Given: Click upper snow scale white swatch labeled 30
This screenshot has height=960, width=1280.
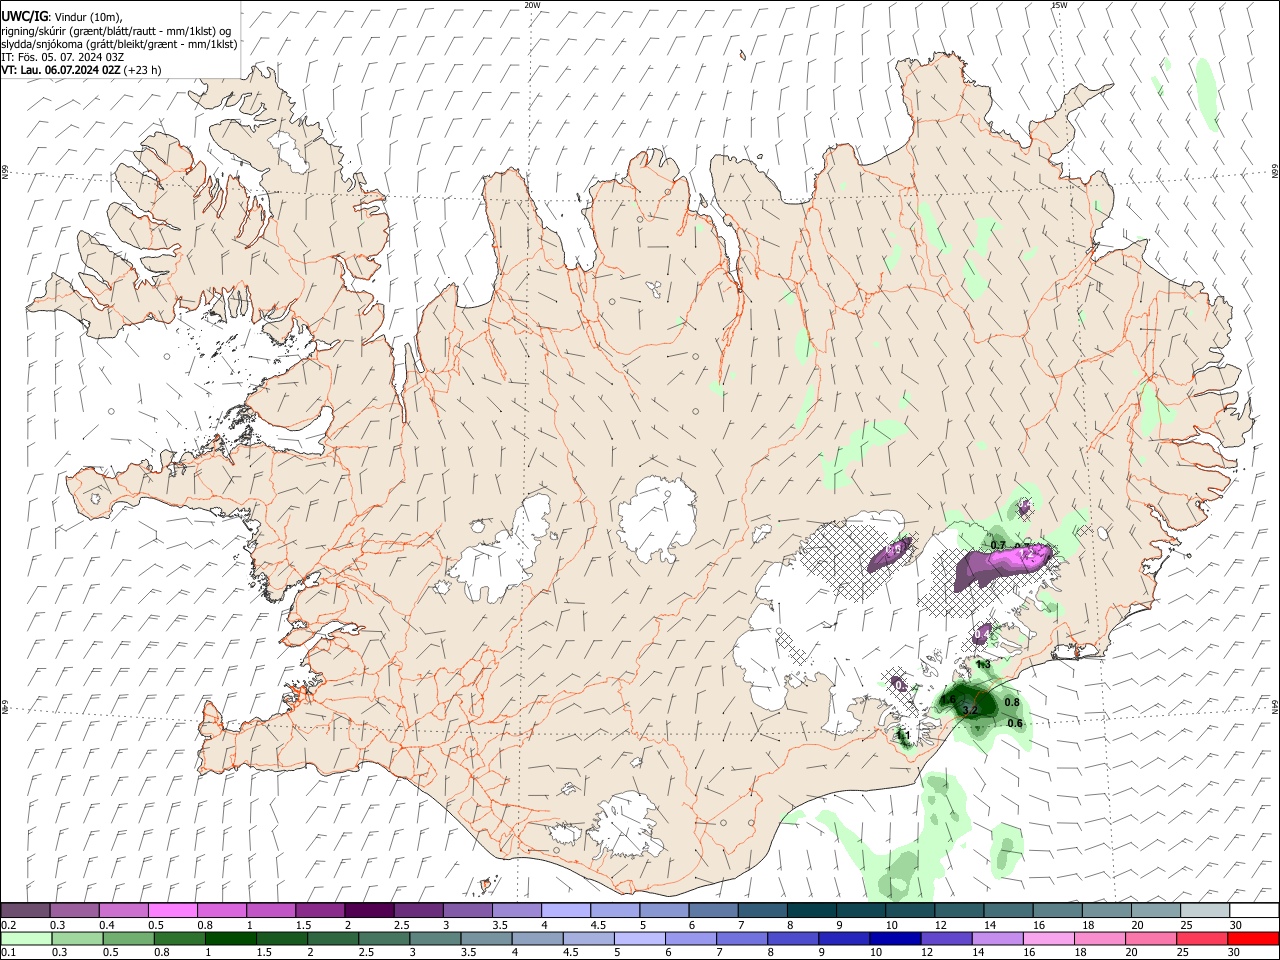Looking at the screenshot, I should coord(1254,910).
